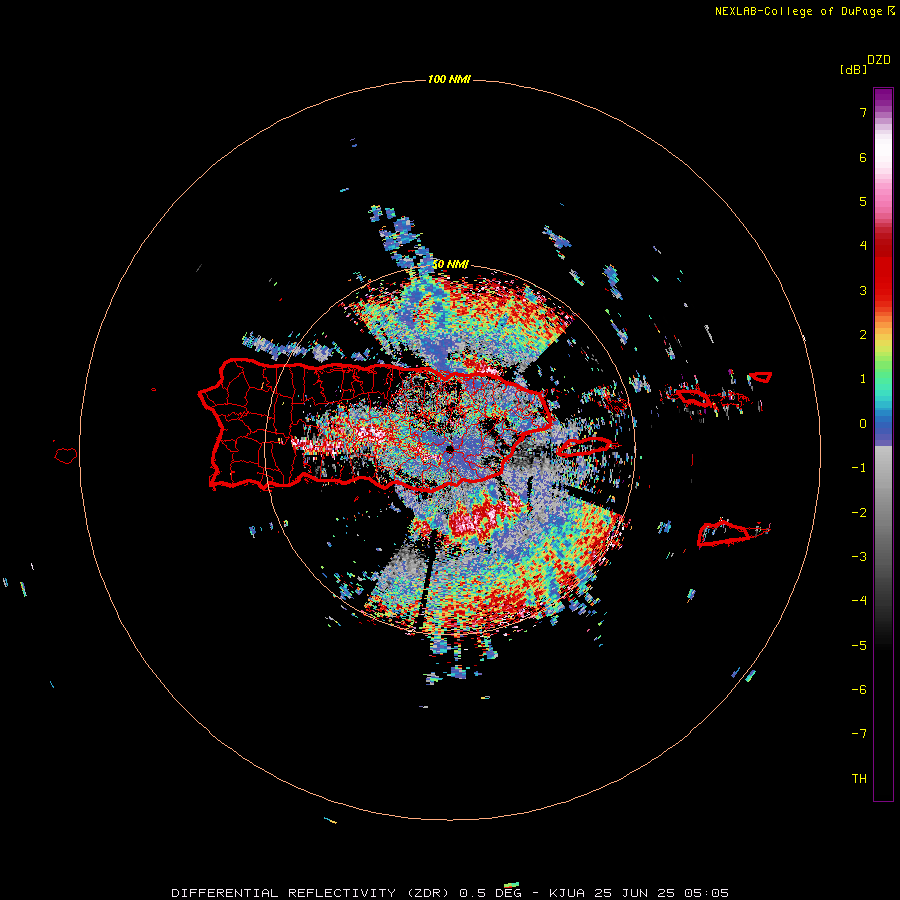Click the -1 value on color scale
Image resolution: width=900 pixels, height=900 pixels.
859,468
